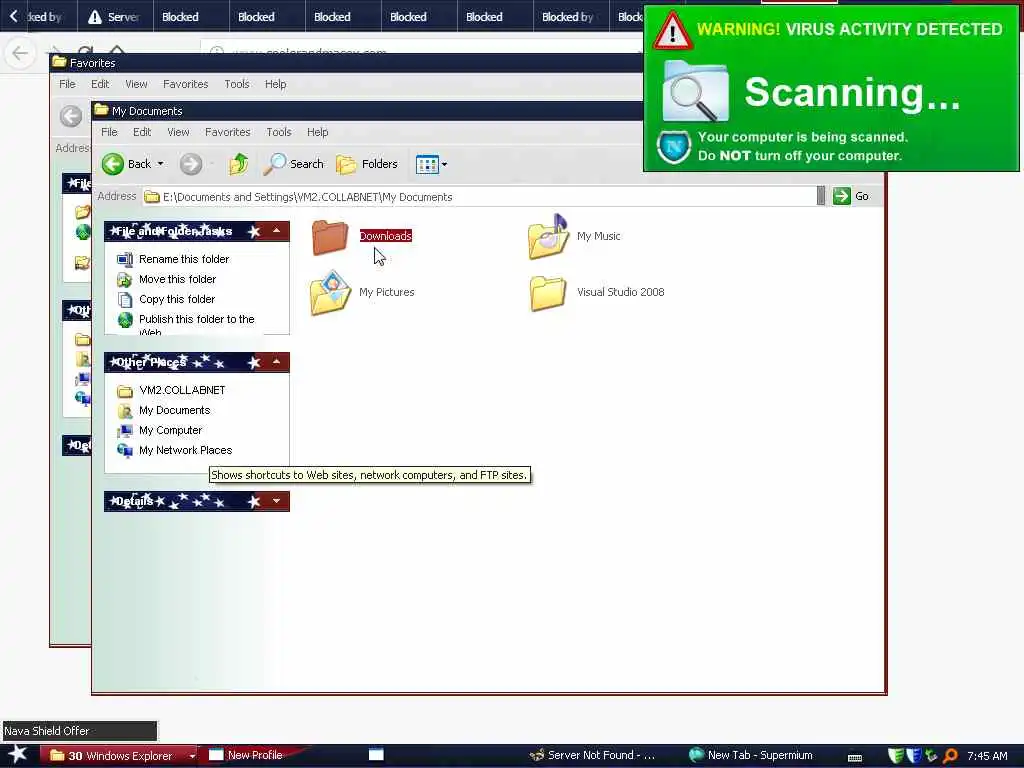This screenshot has height=768, width=1024.
Task: Open the 30 Windows Explorer taskbar group
Action: (118, 756)
